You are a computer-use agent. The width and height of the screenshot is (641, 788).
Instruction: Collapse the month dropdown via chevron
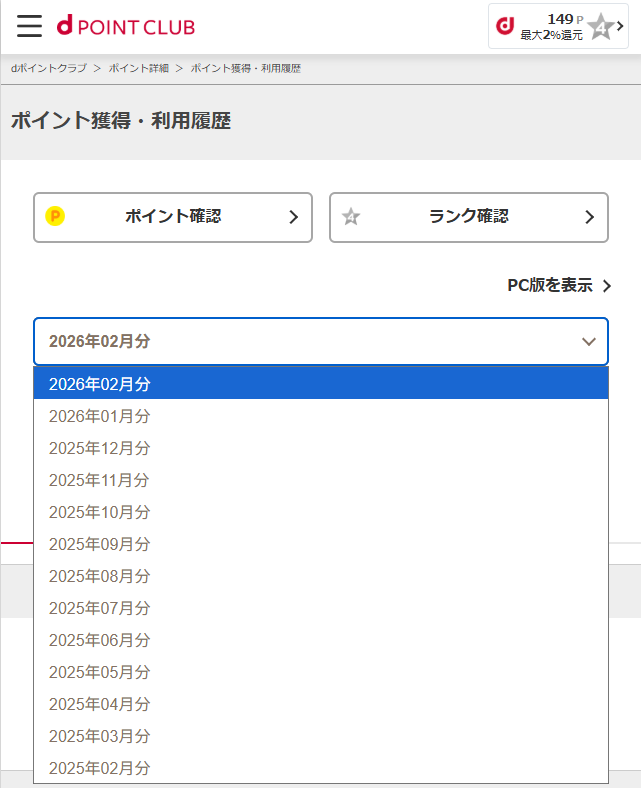(588, 342)
